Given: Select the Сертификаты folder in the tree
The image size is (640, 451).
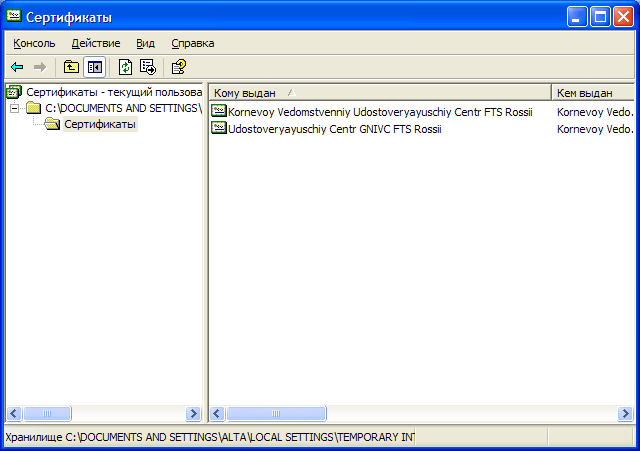Looking at the screenshot, I should 99,125.
